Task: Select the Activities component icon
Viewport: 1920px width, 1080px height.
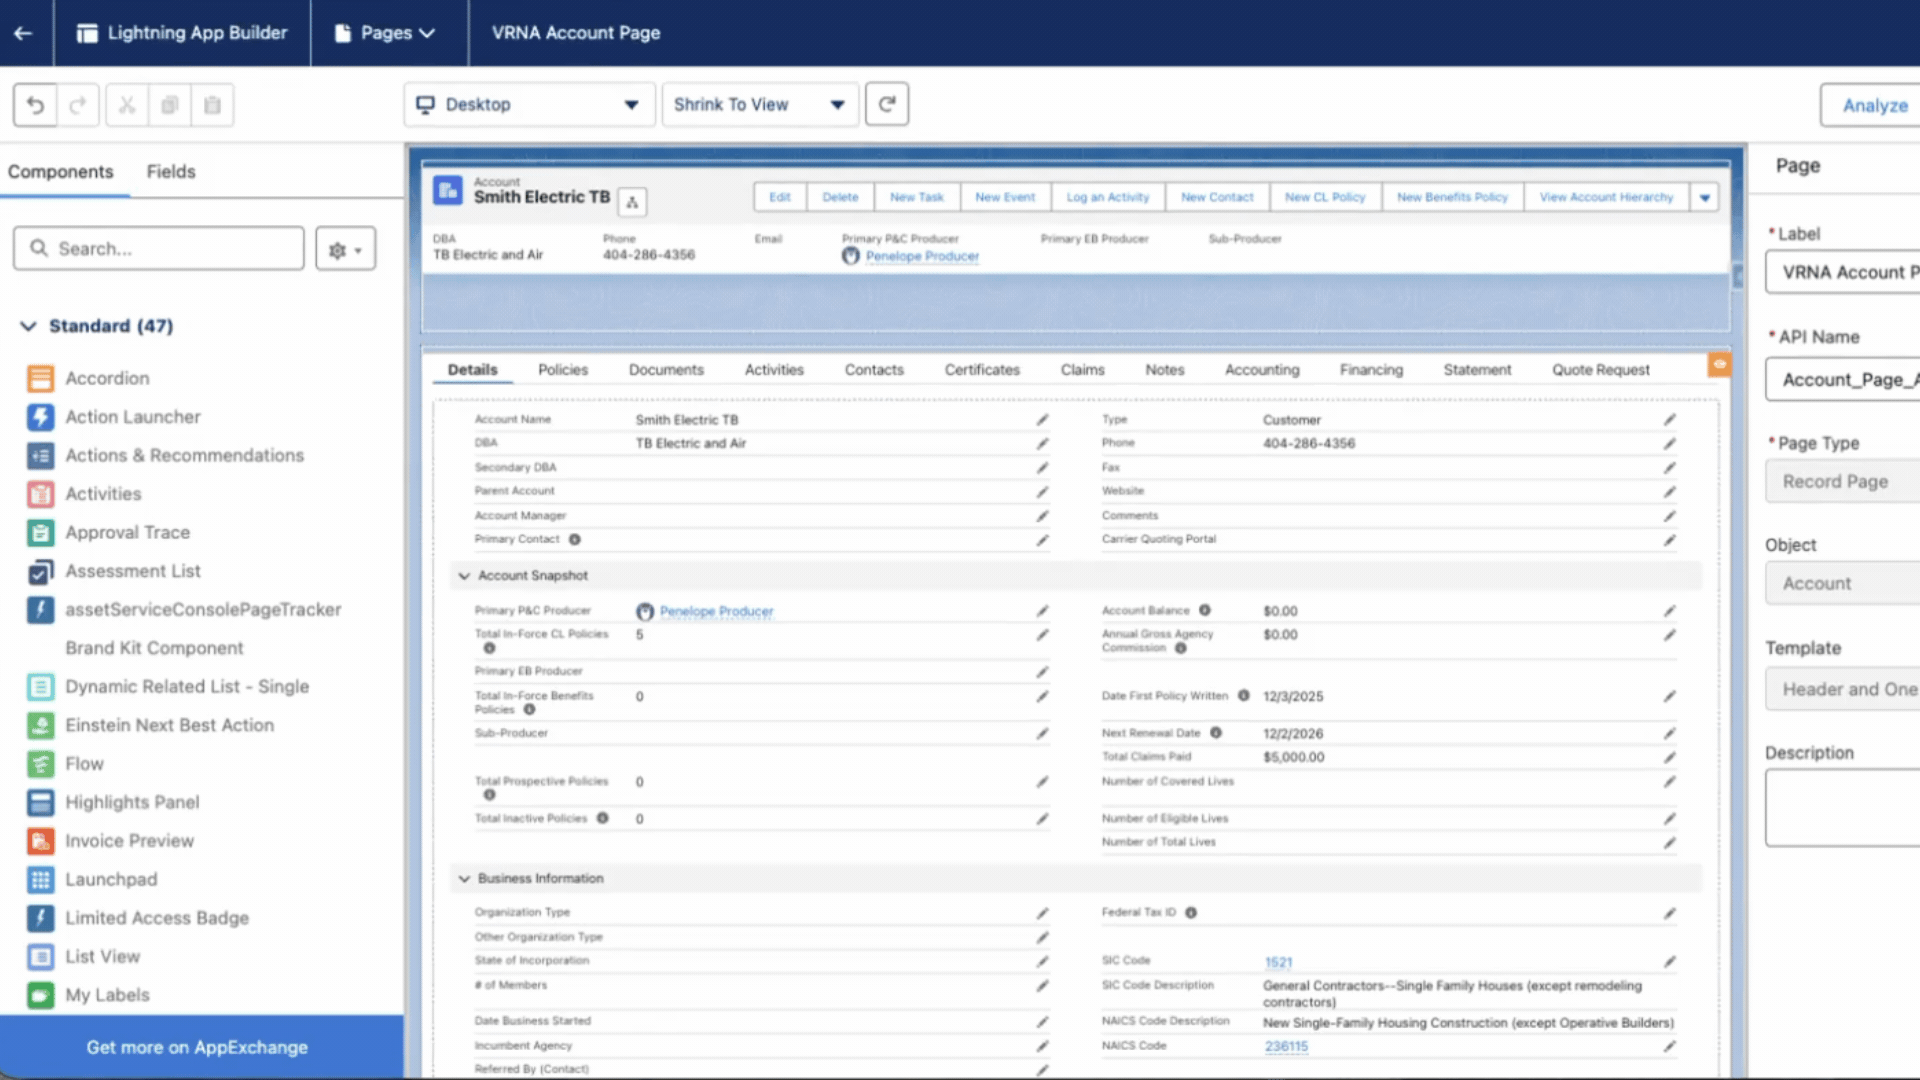Action: (41, 494)
